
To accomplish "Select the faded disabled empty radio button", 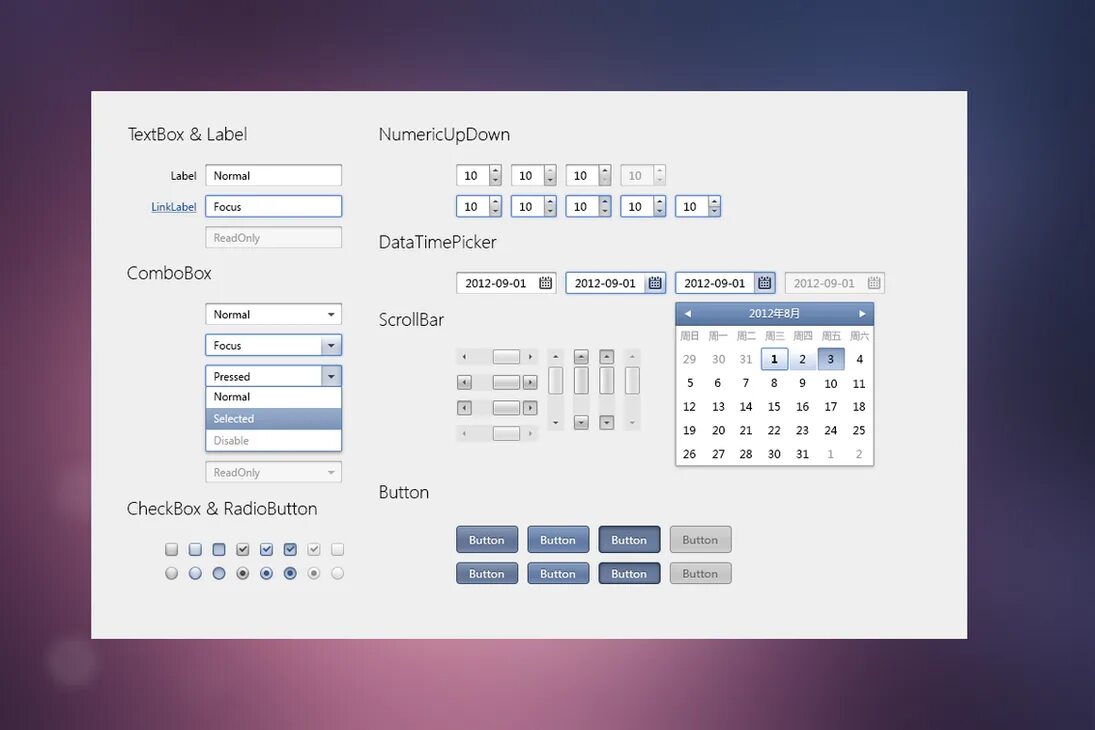I will click(337, 574).
